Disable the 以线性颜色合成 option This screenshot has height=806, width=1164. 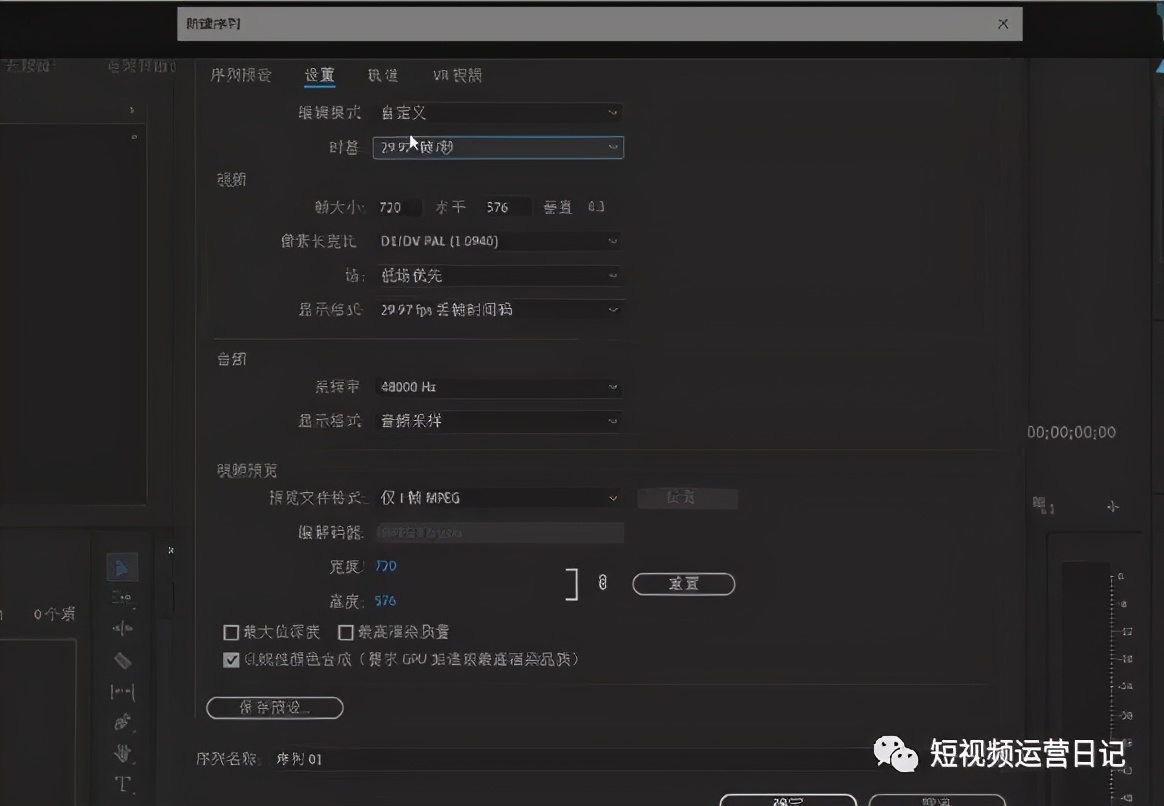click(x=231, y=660)
